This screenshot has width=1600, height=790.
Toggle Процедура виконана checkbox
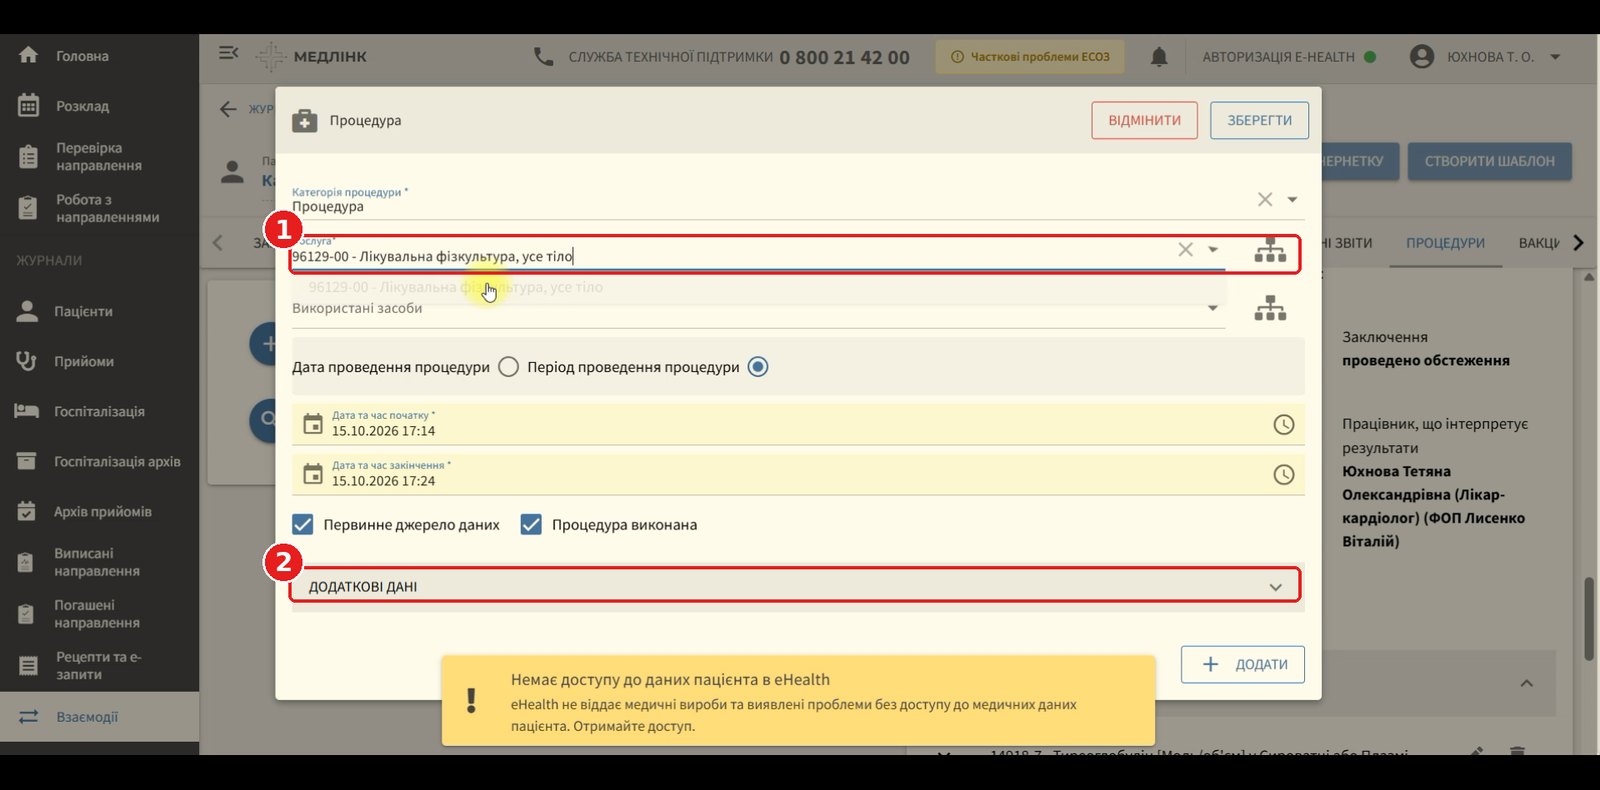531,525
